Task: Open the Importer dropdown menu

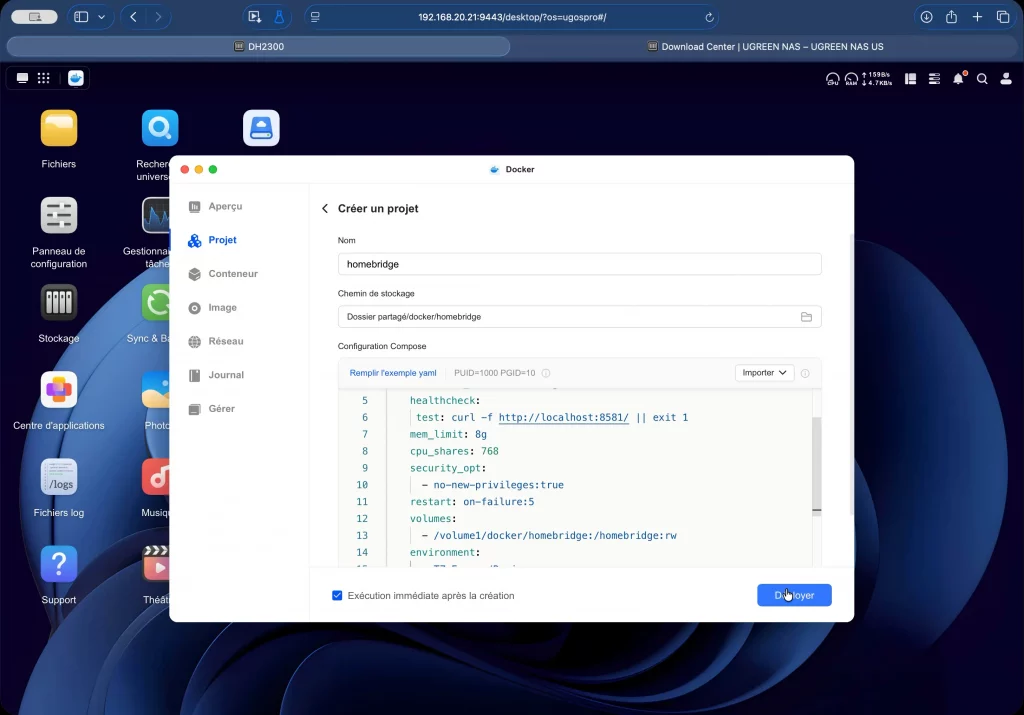Action: tap(763, 372)
